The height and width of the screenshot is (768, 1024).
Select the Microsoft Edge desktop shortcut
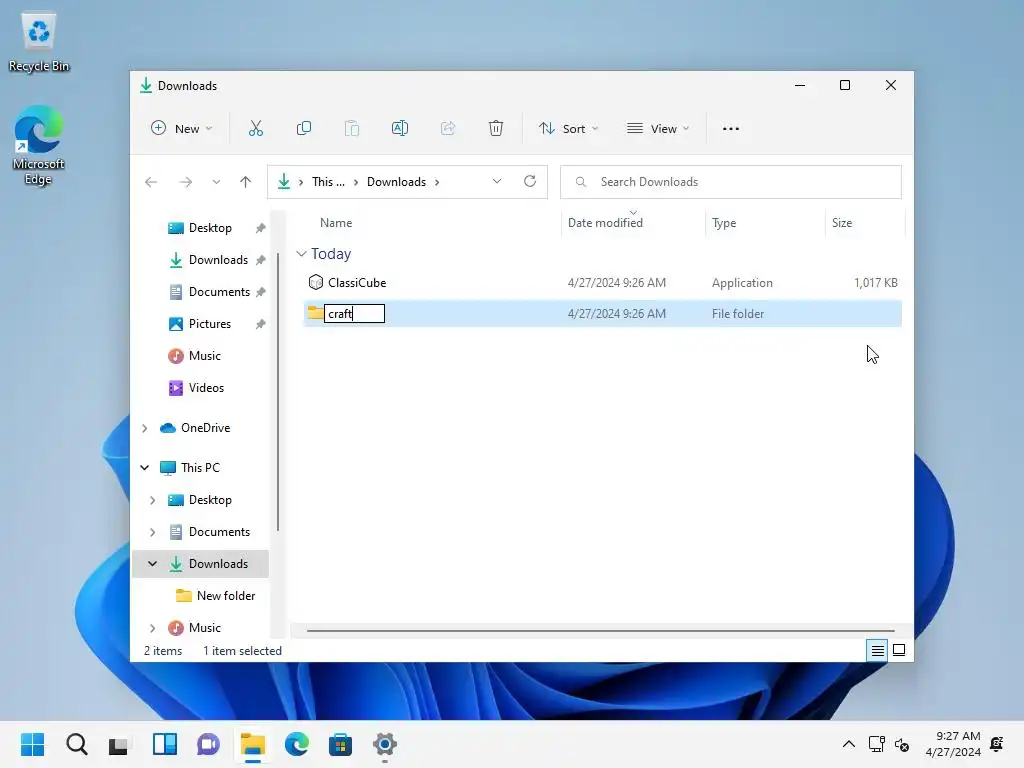point(39,145)
